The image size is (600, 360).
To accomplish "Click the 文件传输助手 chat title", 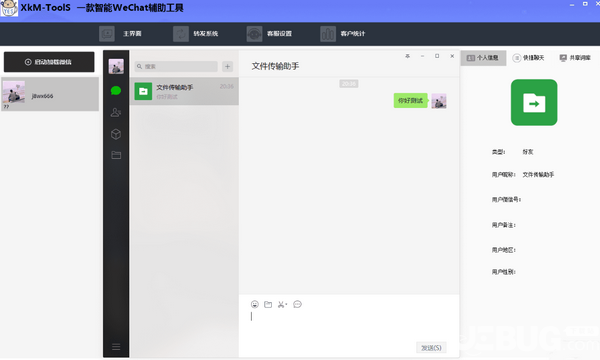I will [x=275, y=66].
